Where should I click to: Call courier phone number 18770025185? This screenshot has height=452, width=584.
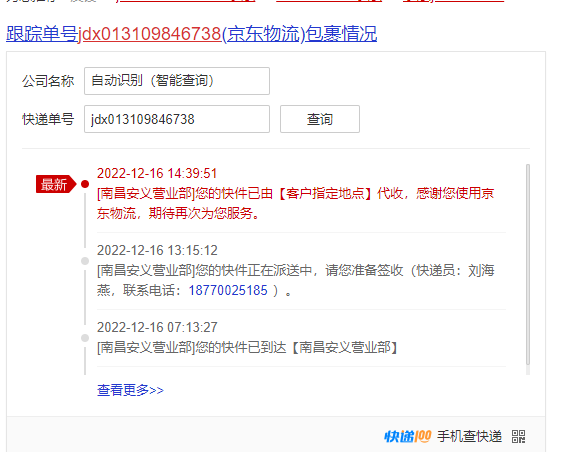point(228,290)
